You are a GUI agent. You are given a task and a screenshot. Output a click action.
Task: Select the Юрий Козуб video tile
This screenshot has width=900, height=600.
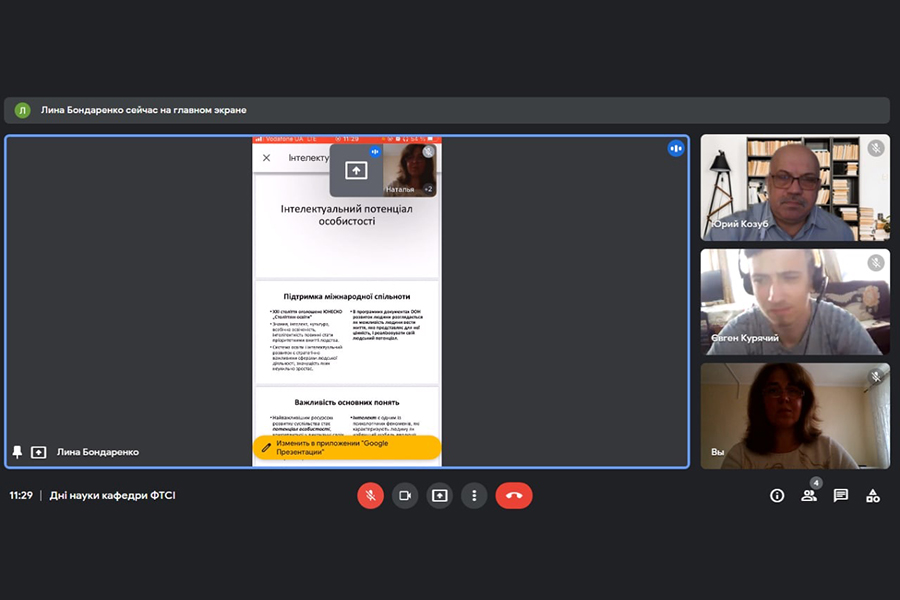[795, 188]
